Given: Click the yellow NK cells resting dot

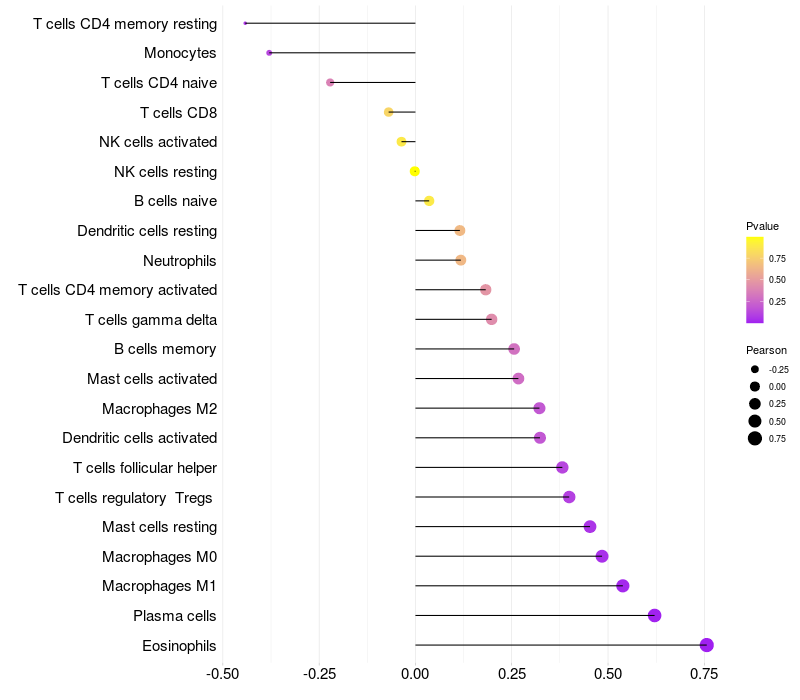Looking at the screenshot, I should [x=415, y=171].
